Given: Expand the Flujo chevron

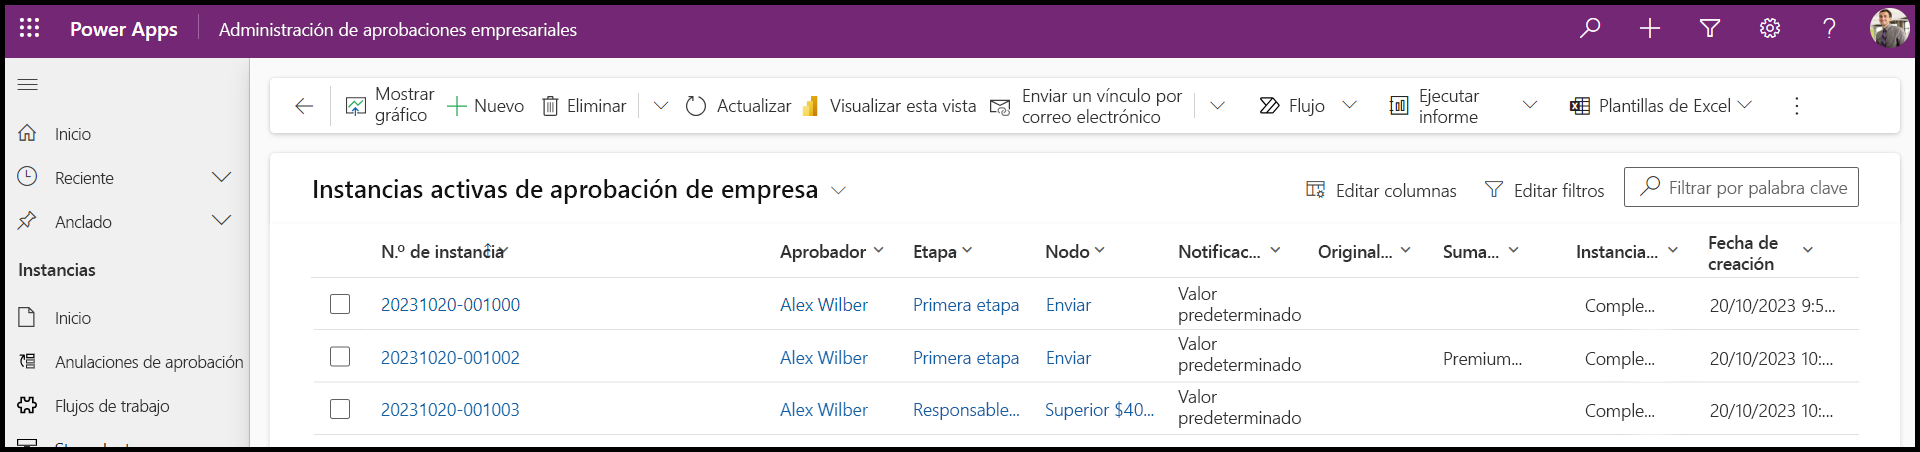Looking at the screenshot, I should click(1349, 105).
